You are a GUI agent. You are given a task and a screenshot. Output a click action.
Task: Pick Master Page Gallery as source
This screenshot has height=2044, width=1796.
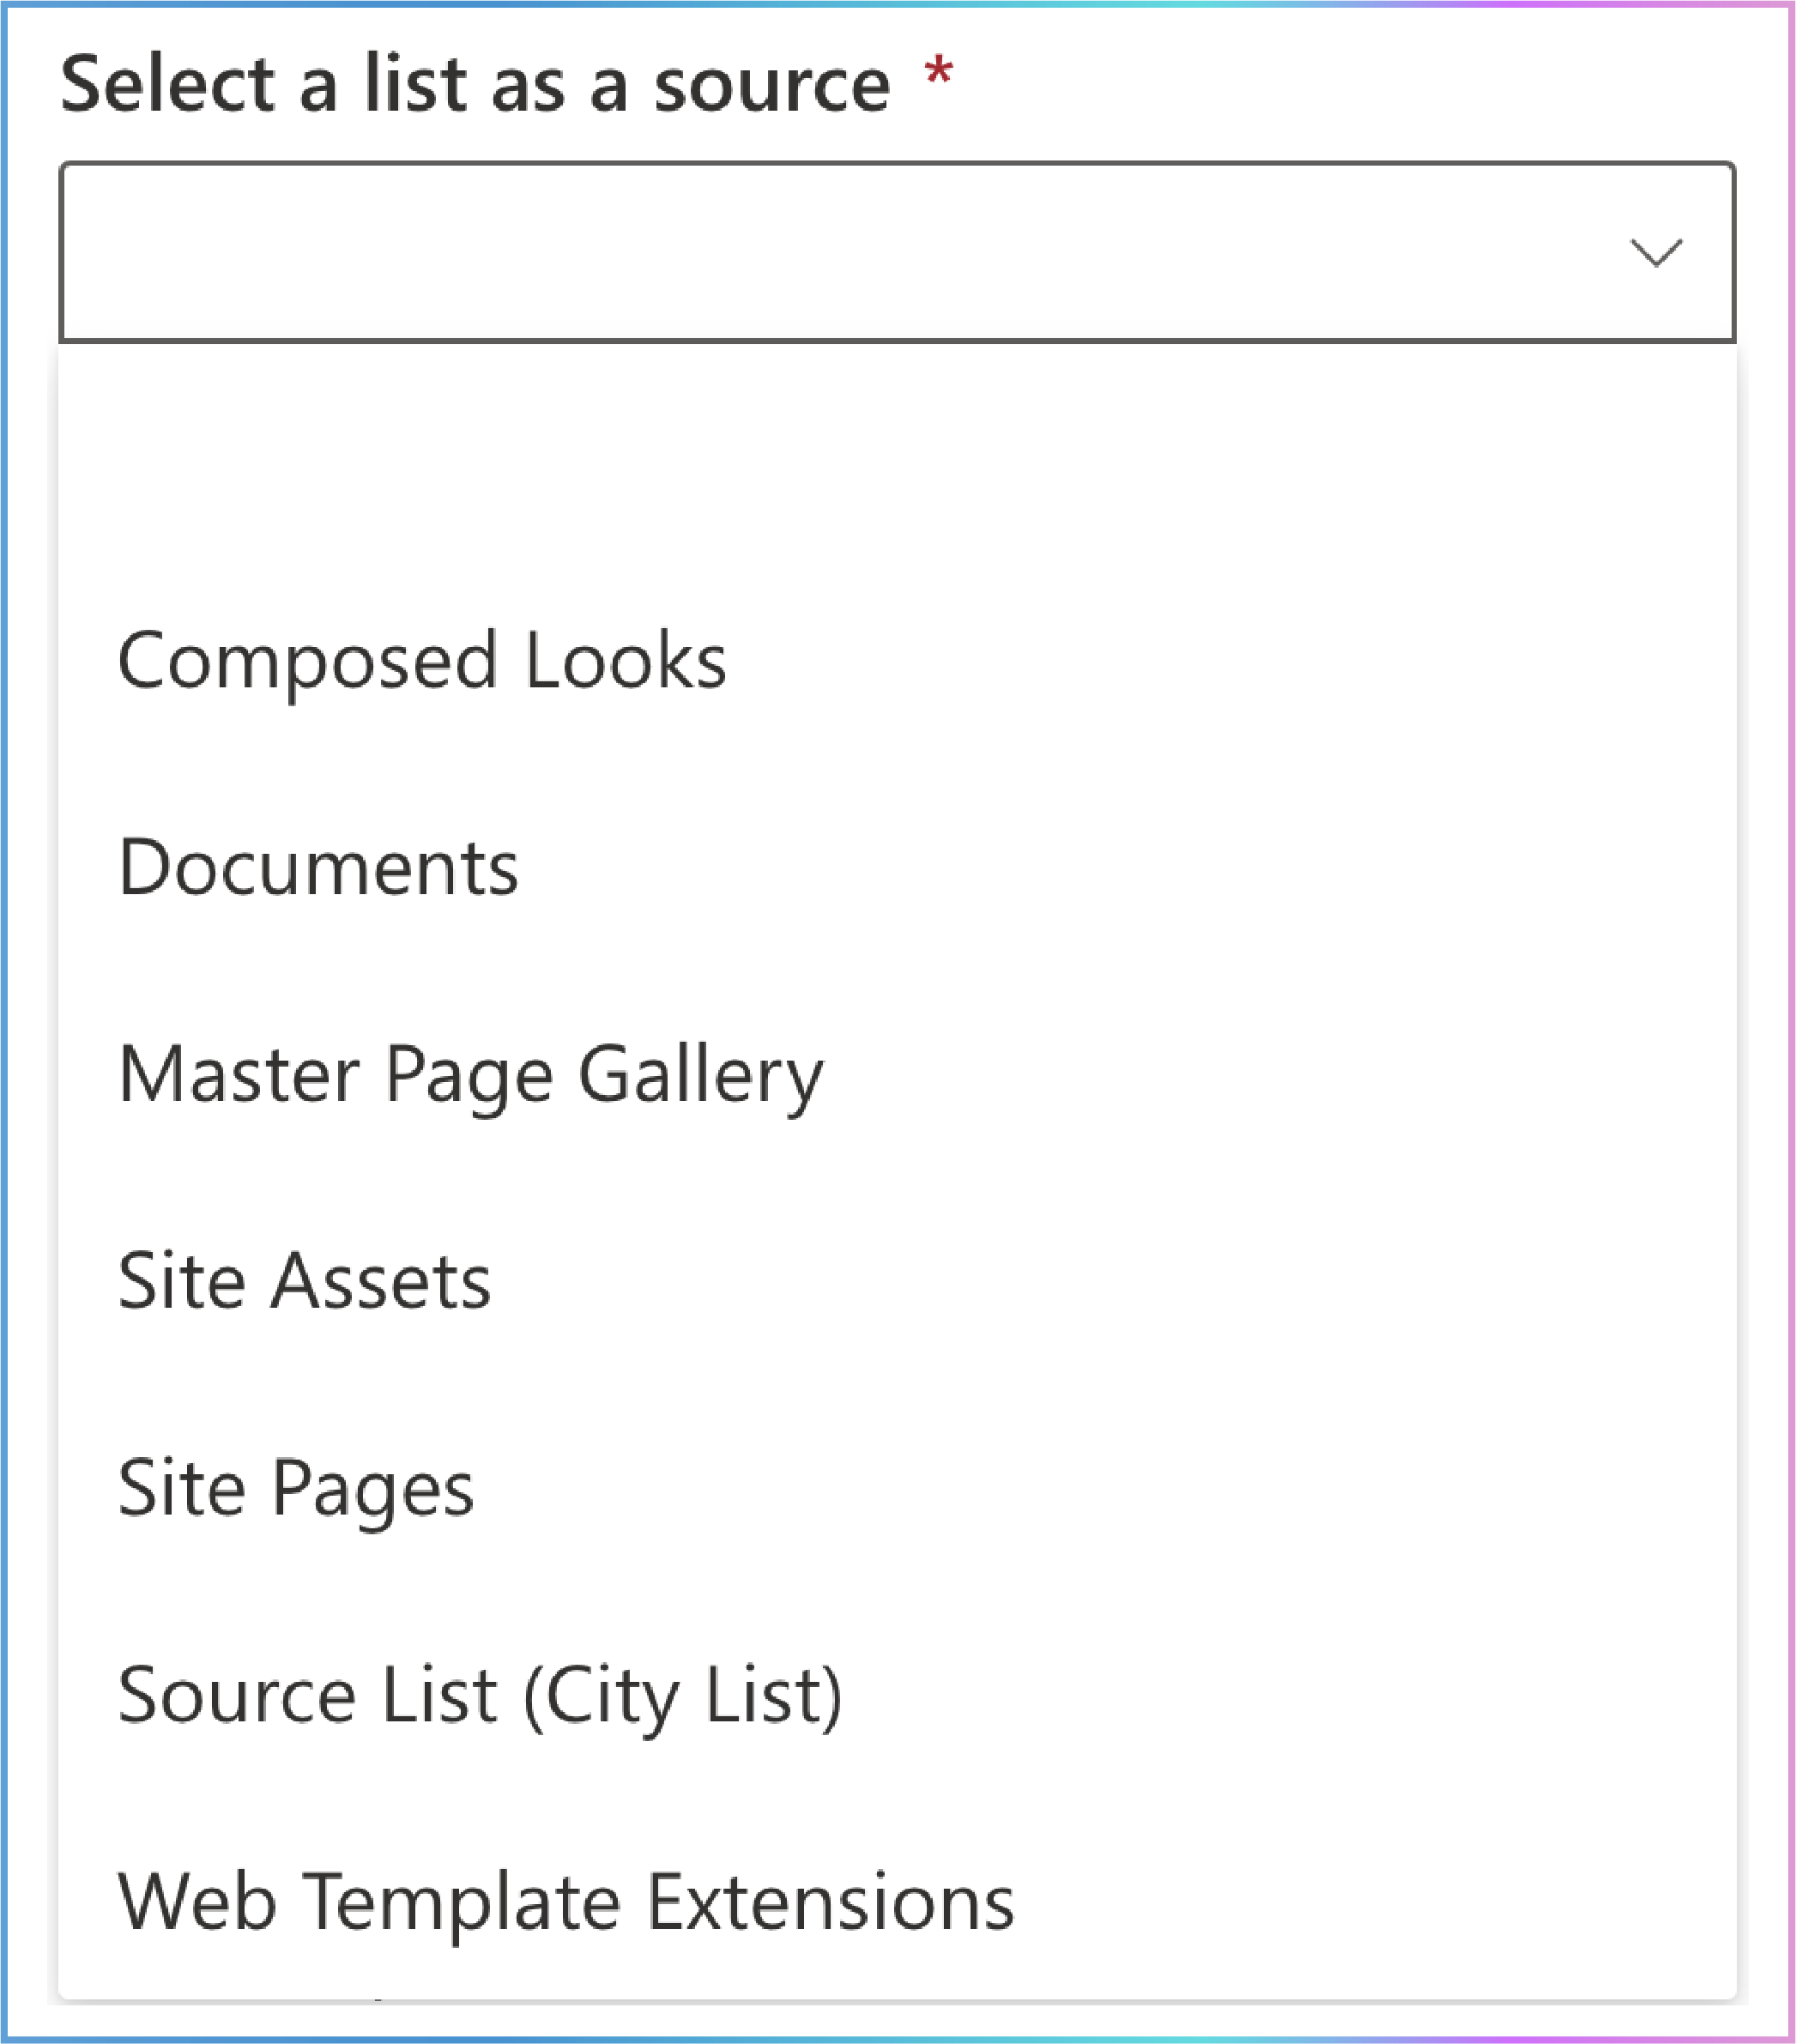(897, 1074)
